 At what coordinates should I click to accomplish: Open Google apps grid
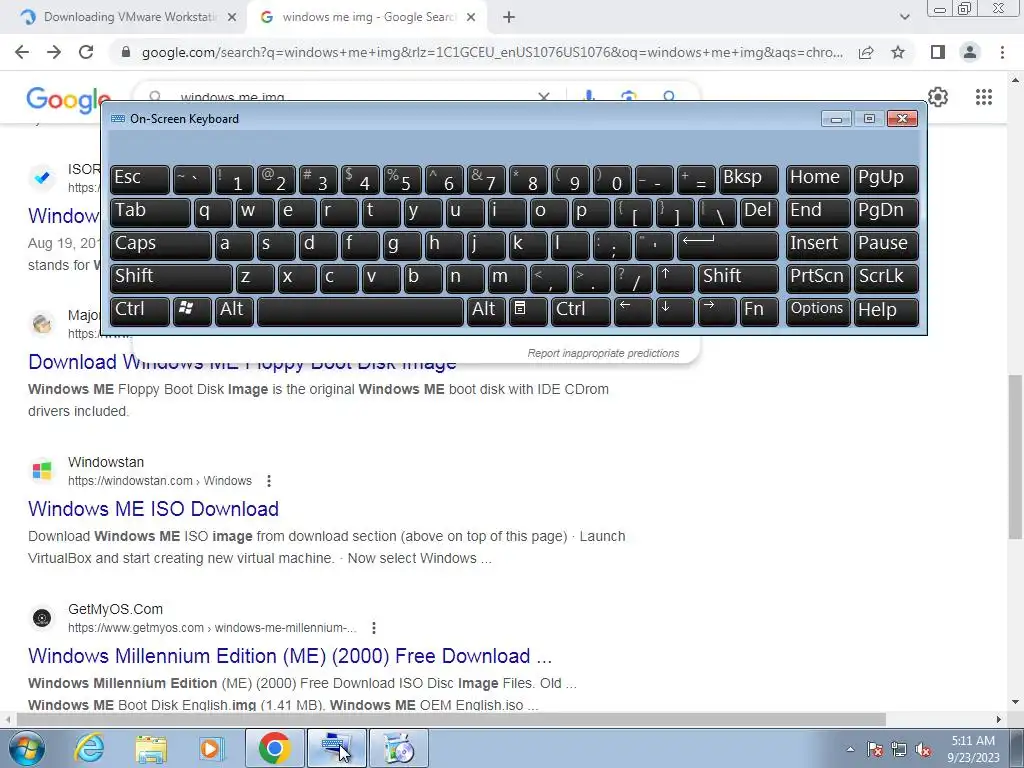984,97
